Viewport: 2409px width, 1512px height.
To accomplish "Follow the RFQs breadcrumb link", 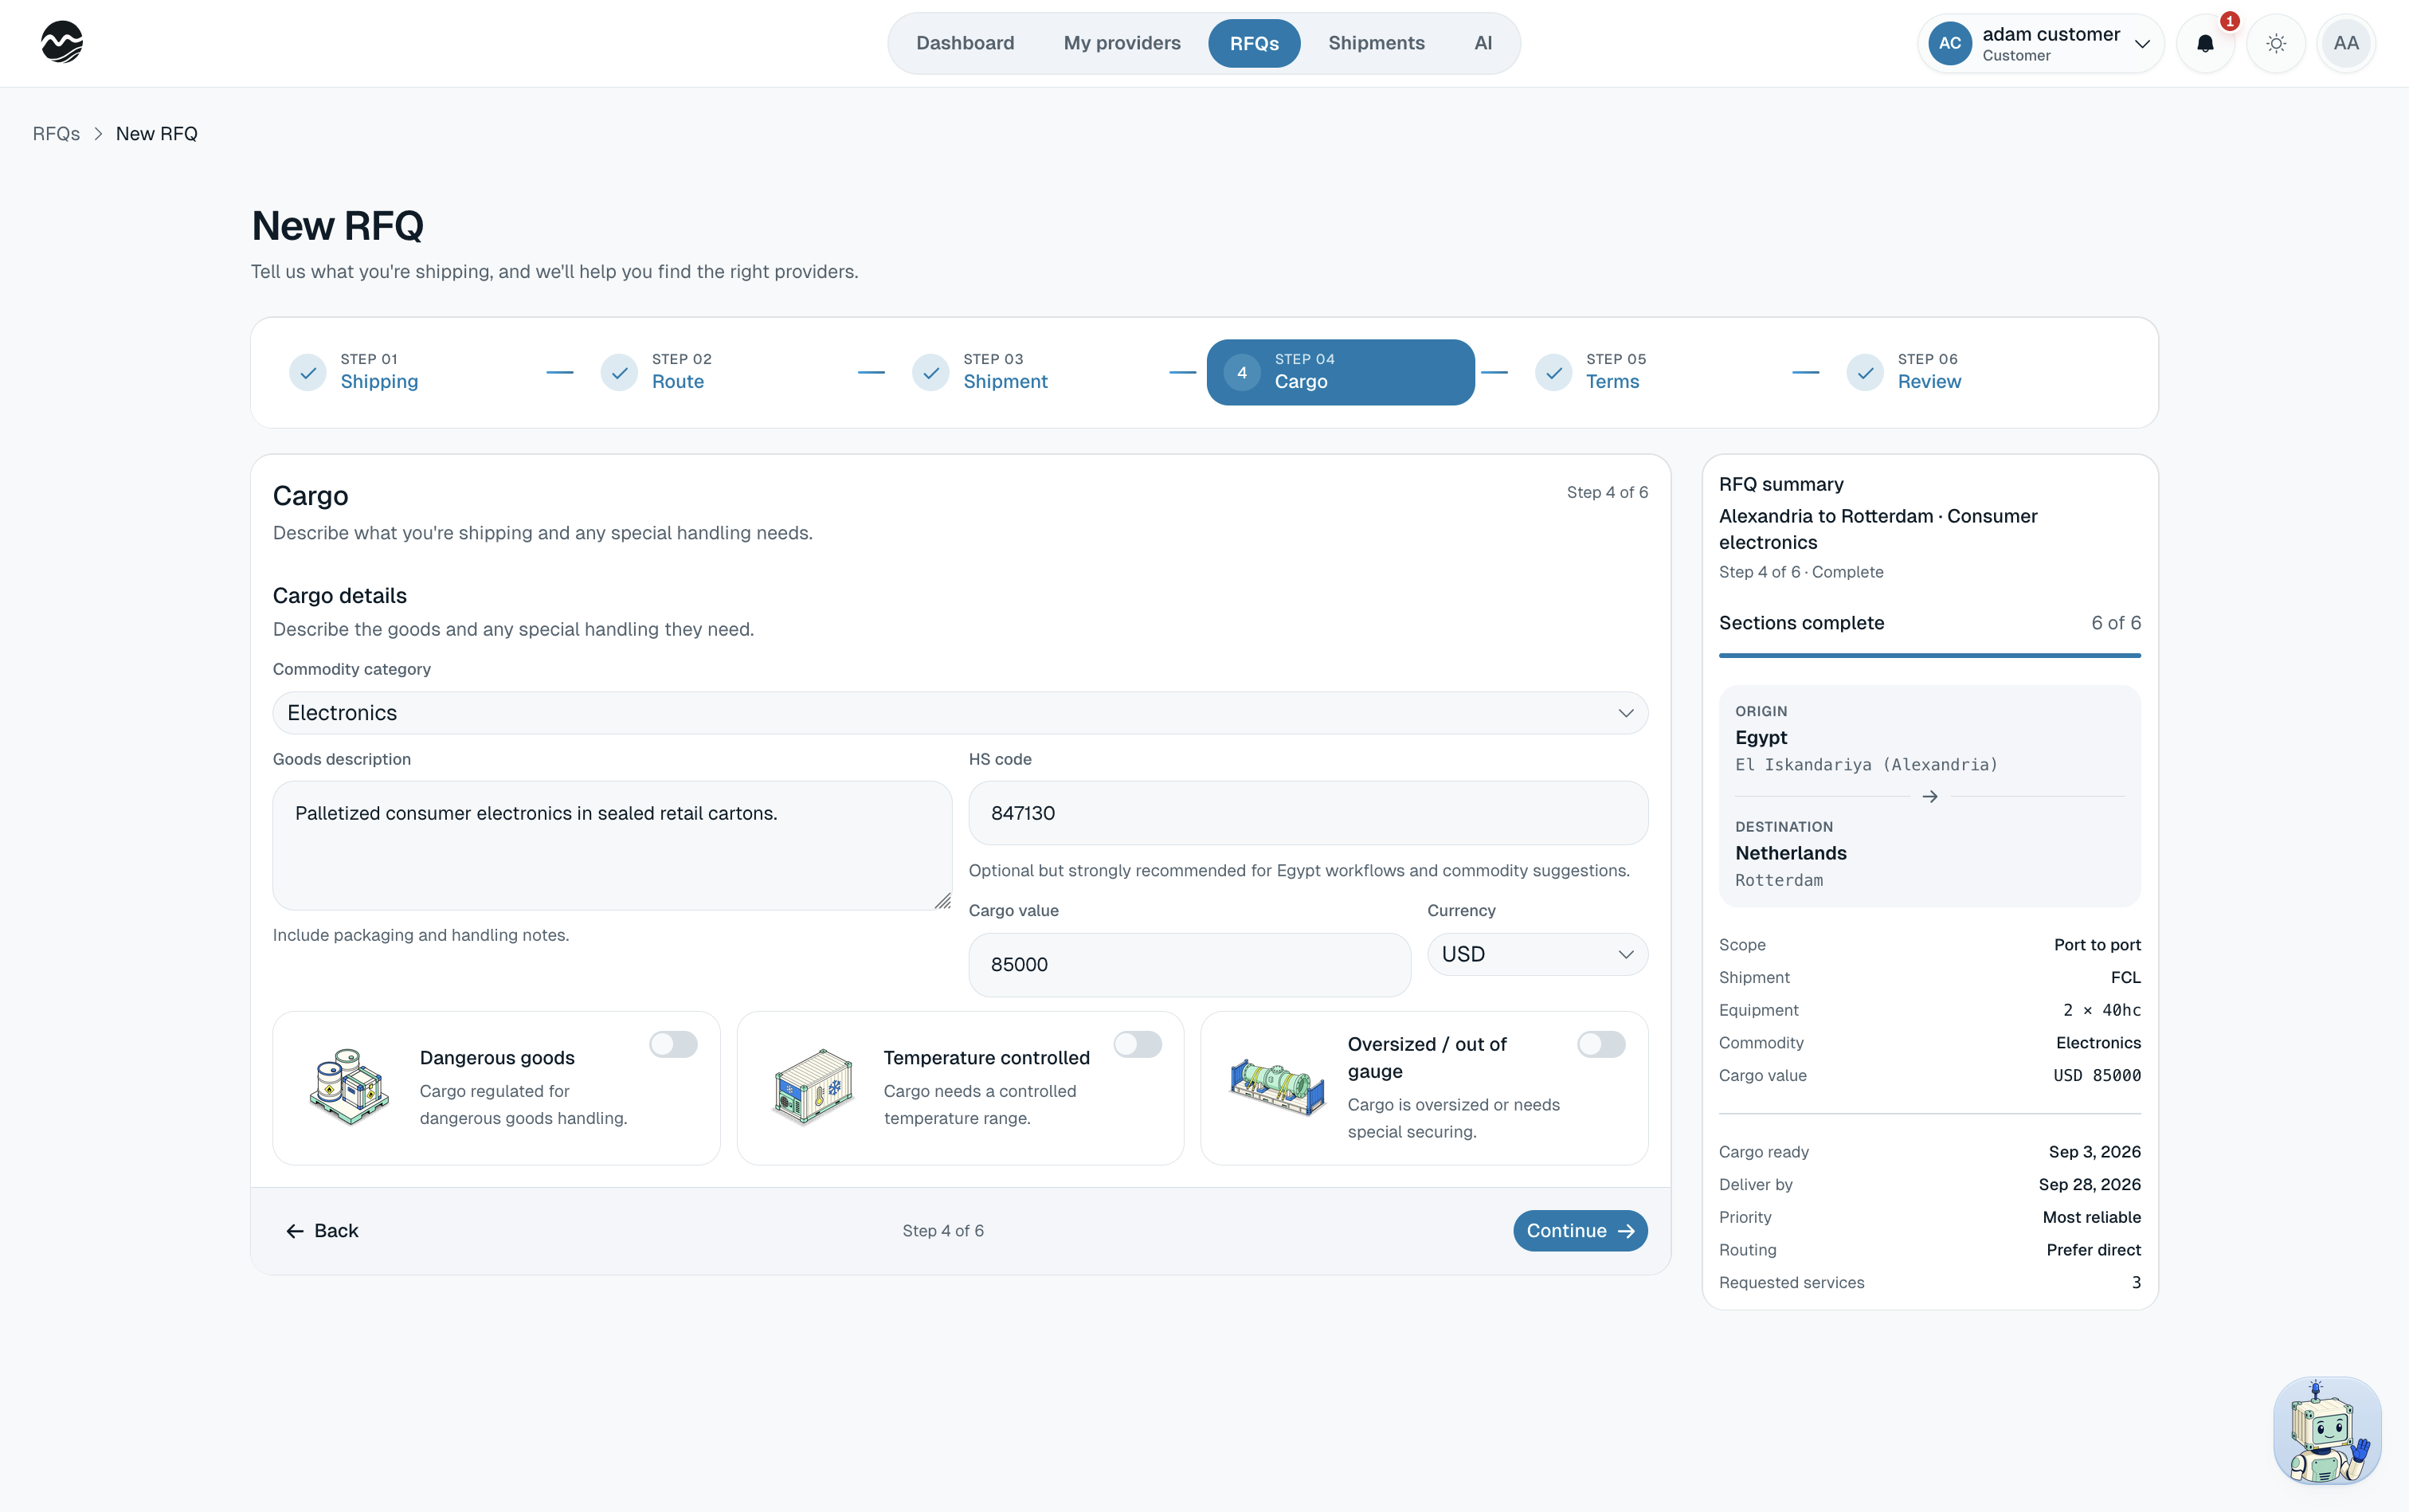I will click(x=56, y=134).
